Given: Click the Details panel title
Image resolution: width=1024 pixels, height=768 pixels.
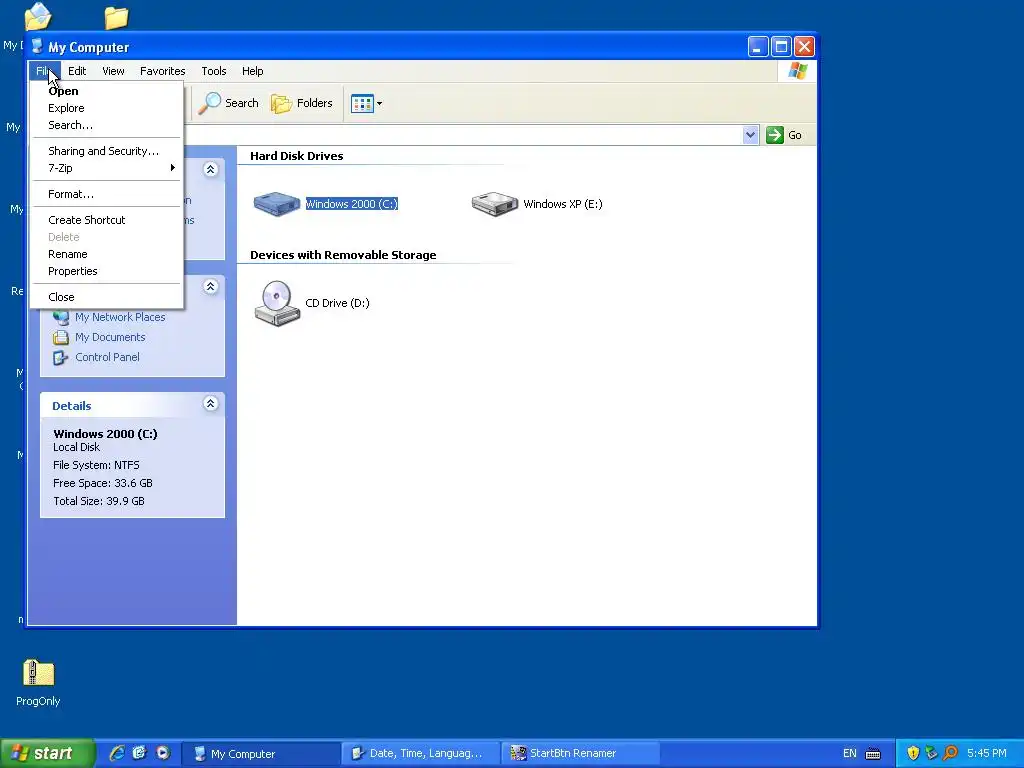Looking at the screenshot, I should tap(72, 406).
